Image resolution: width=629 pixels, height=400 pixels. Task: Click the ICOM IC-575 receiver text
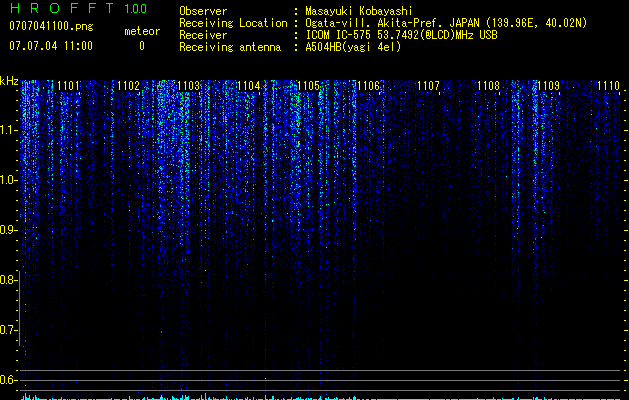pos(401,35)
